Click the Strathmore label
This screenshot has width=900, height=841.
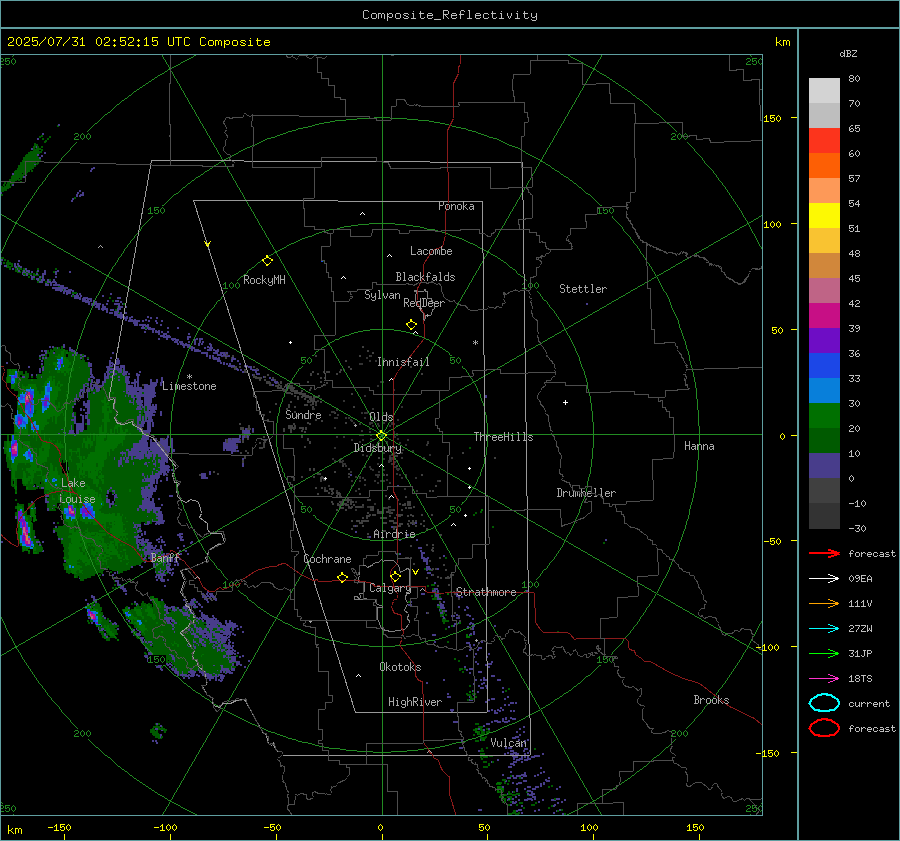point(486,592)
